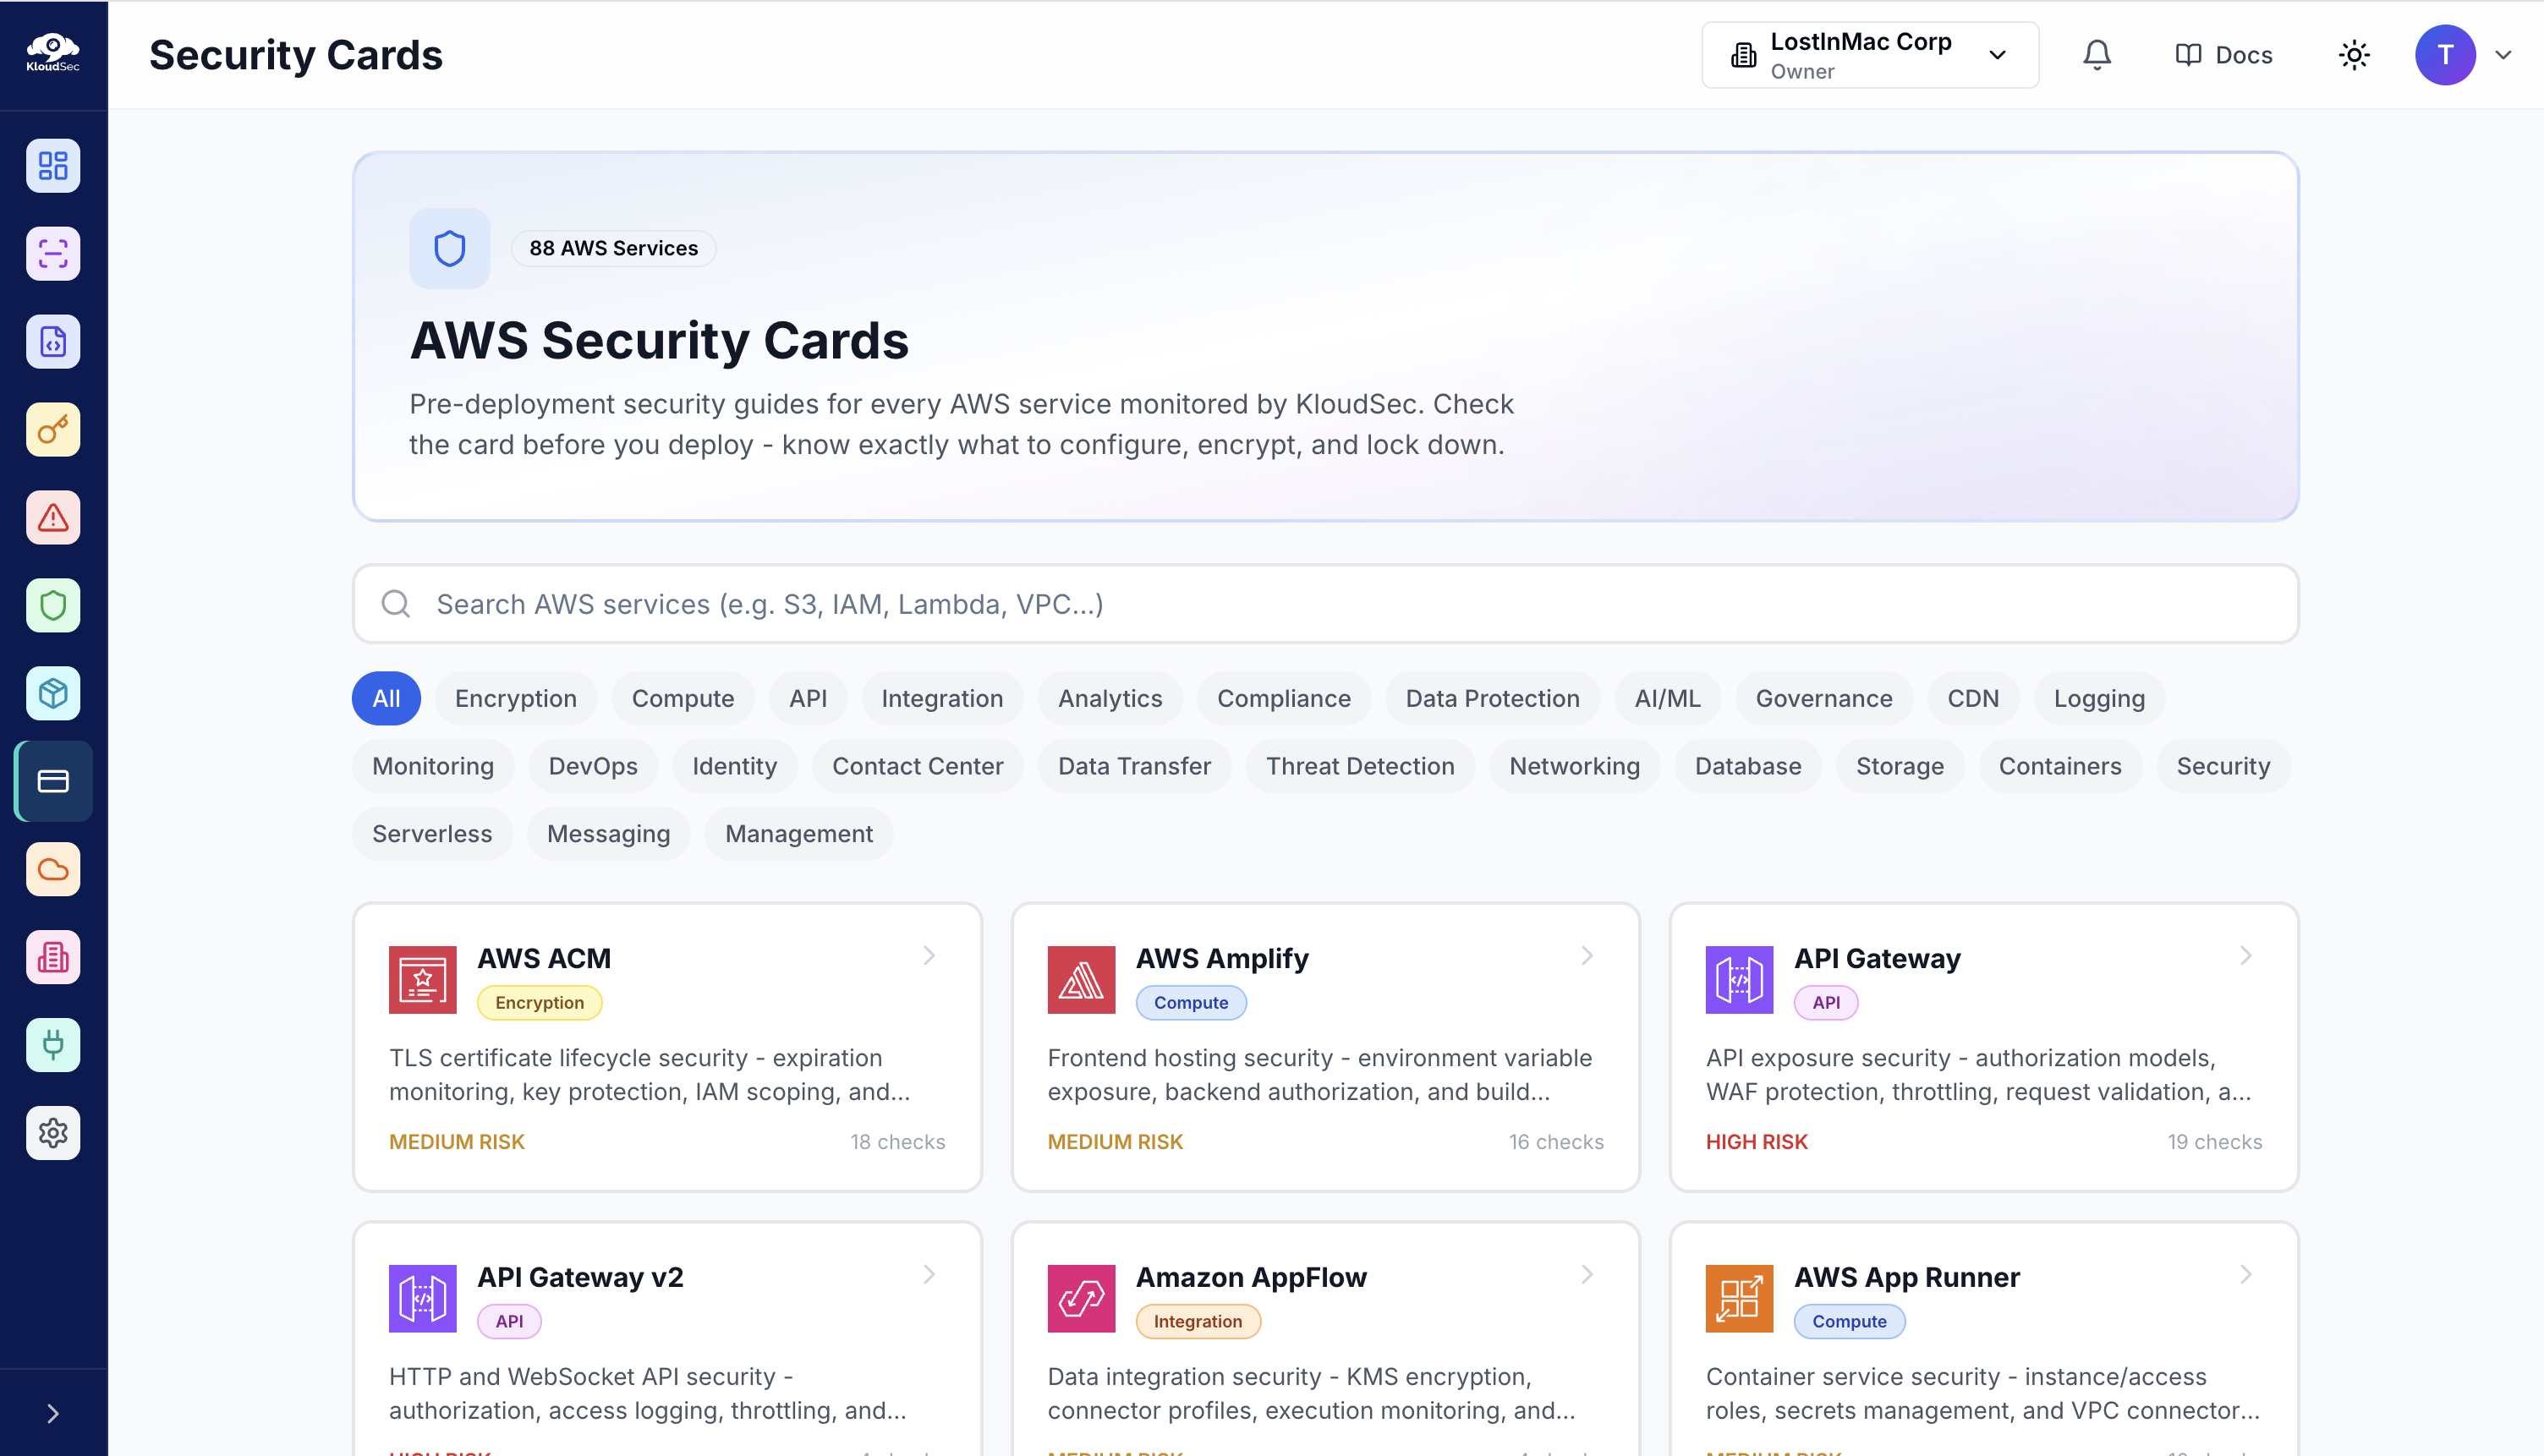Filter by Analytics category chip
This screenshot has width=2544, height=1456.
1110,698
